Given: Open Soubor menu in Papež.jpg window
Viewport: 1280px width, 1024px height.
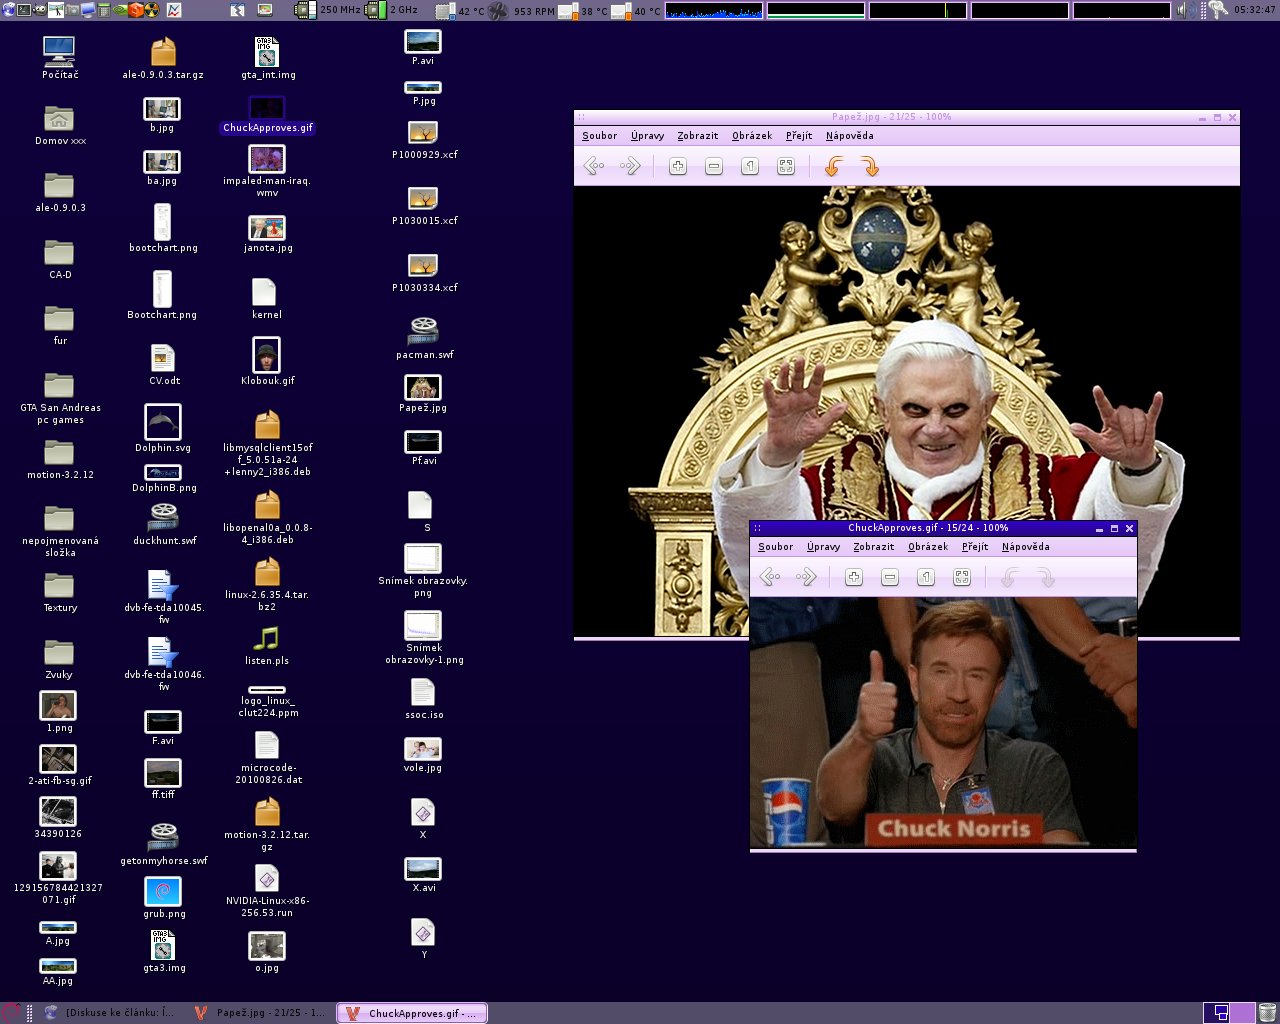Looking at the screenshot, I should tap(600, 136).
